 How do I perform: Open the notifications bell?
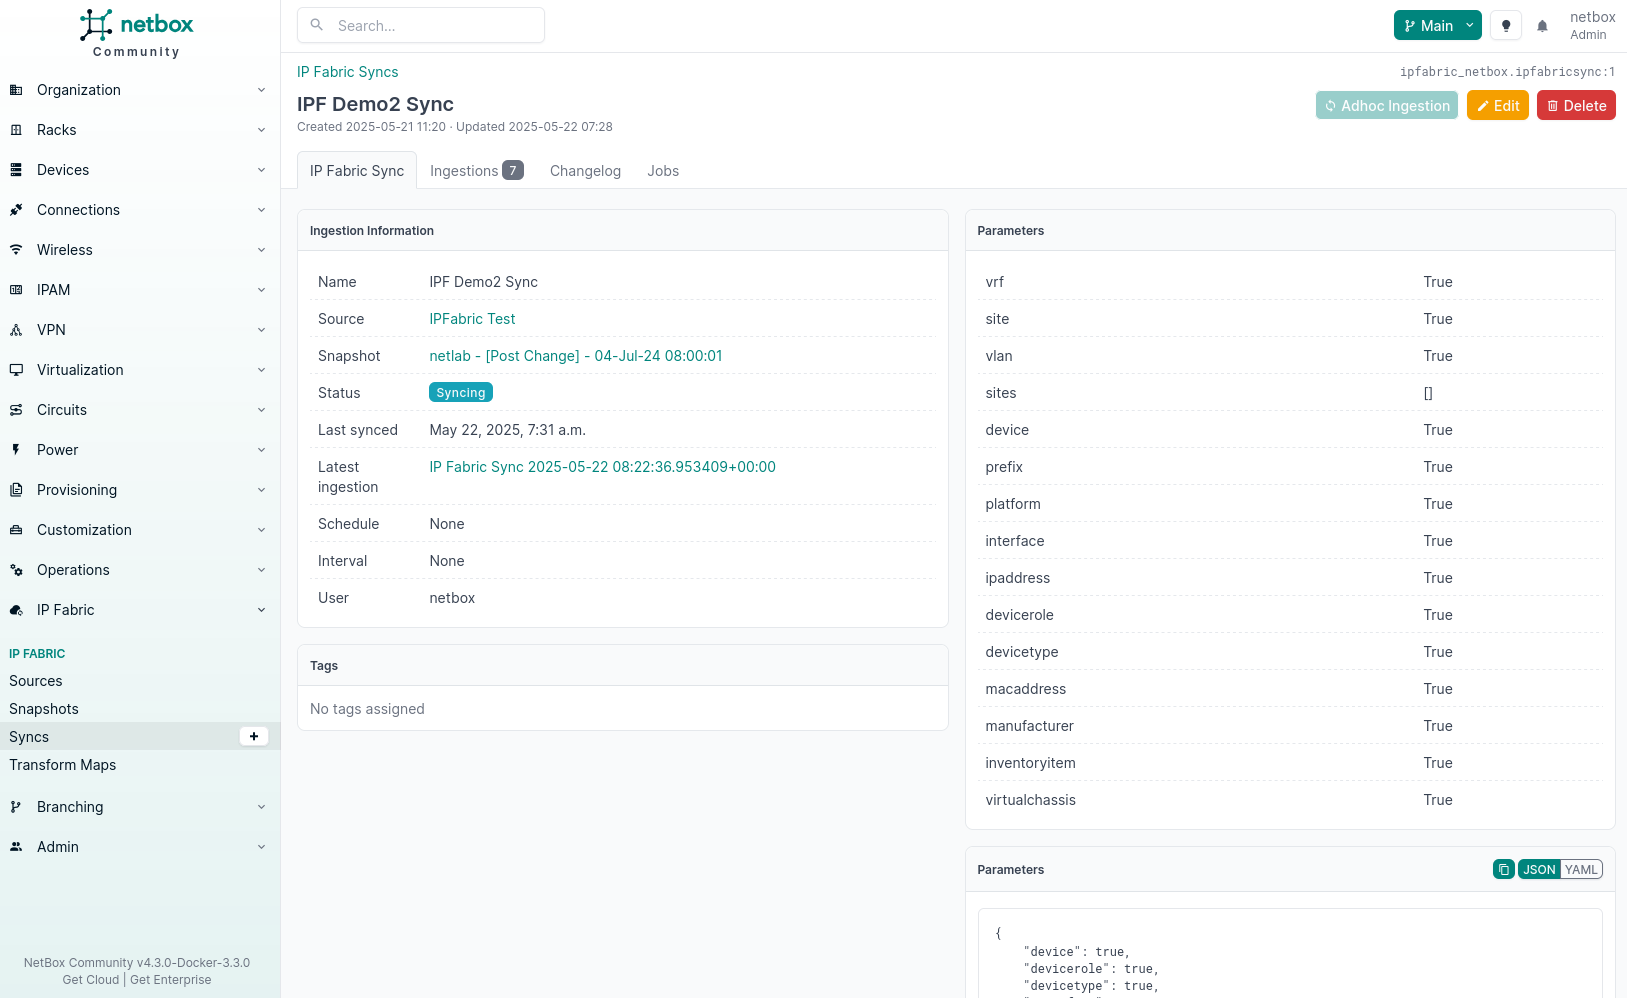coord(1542,26)
